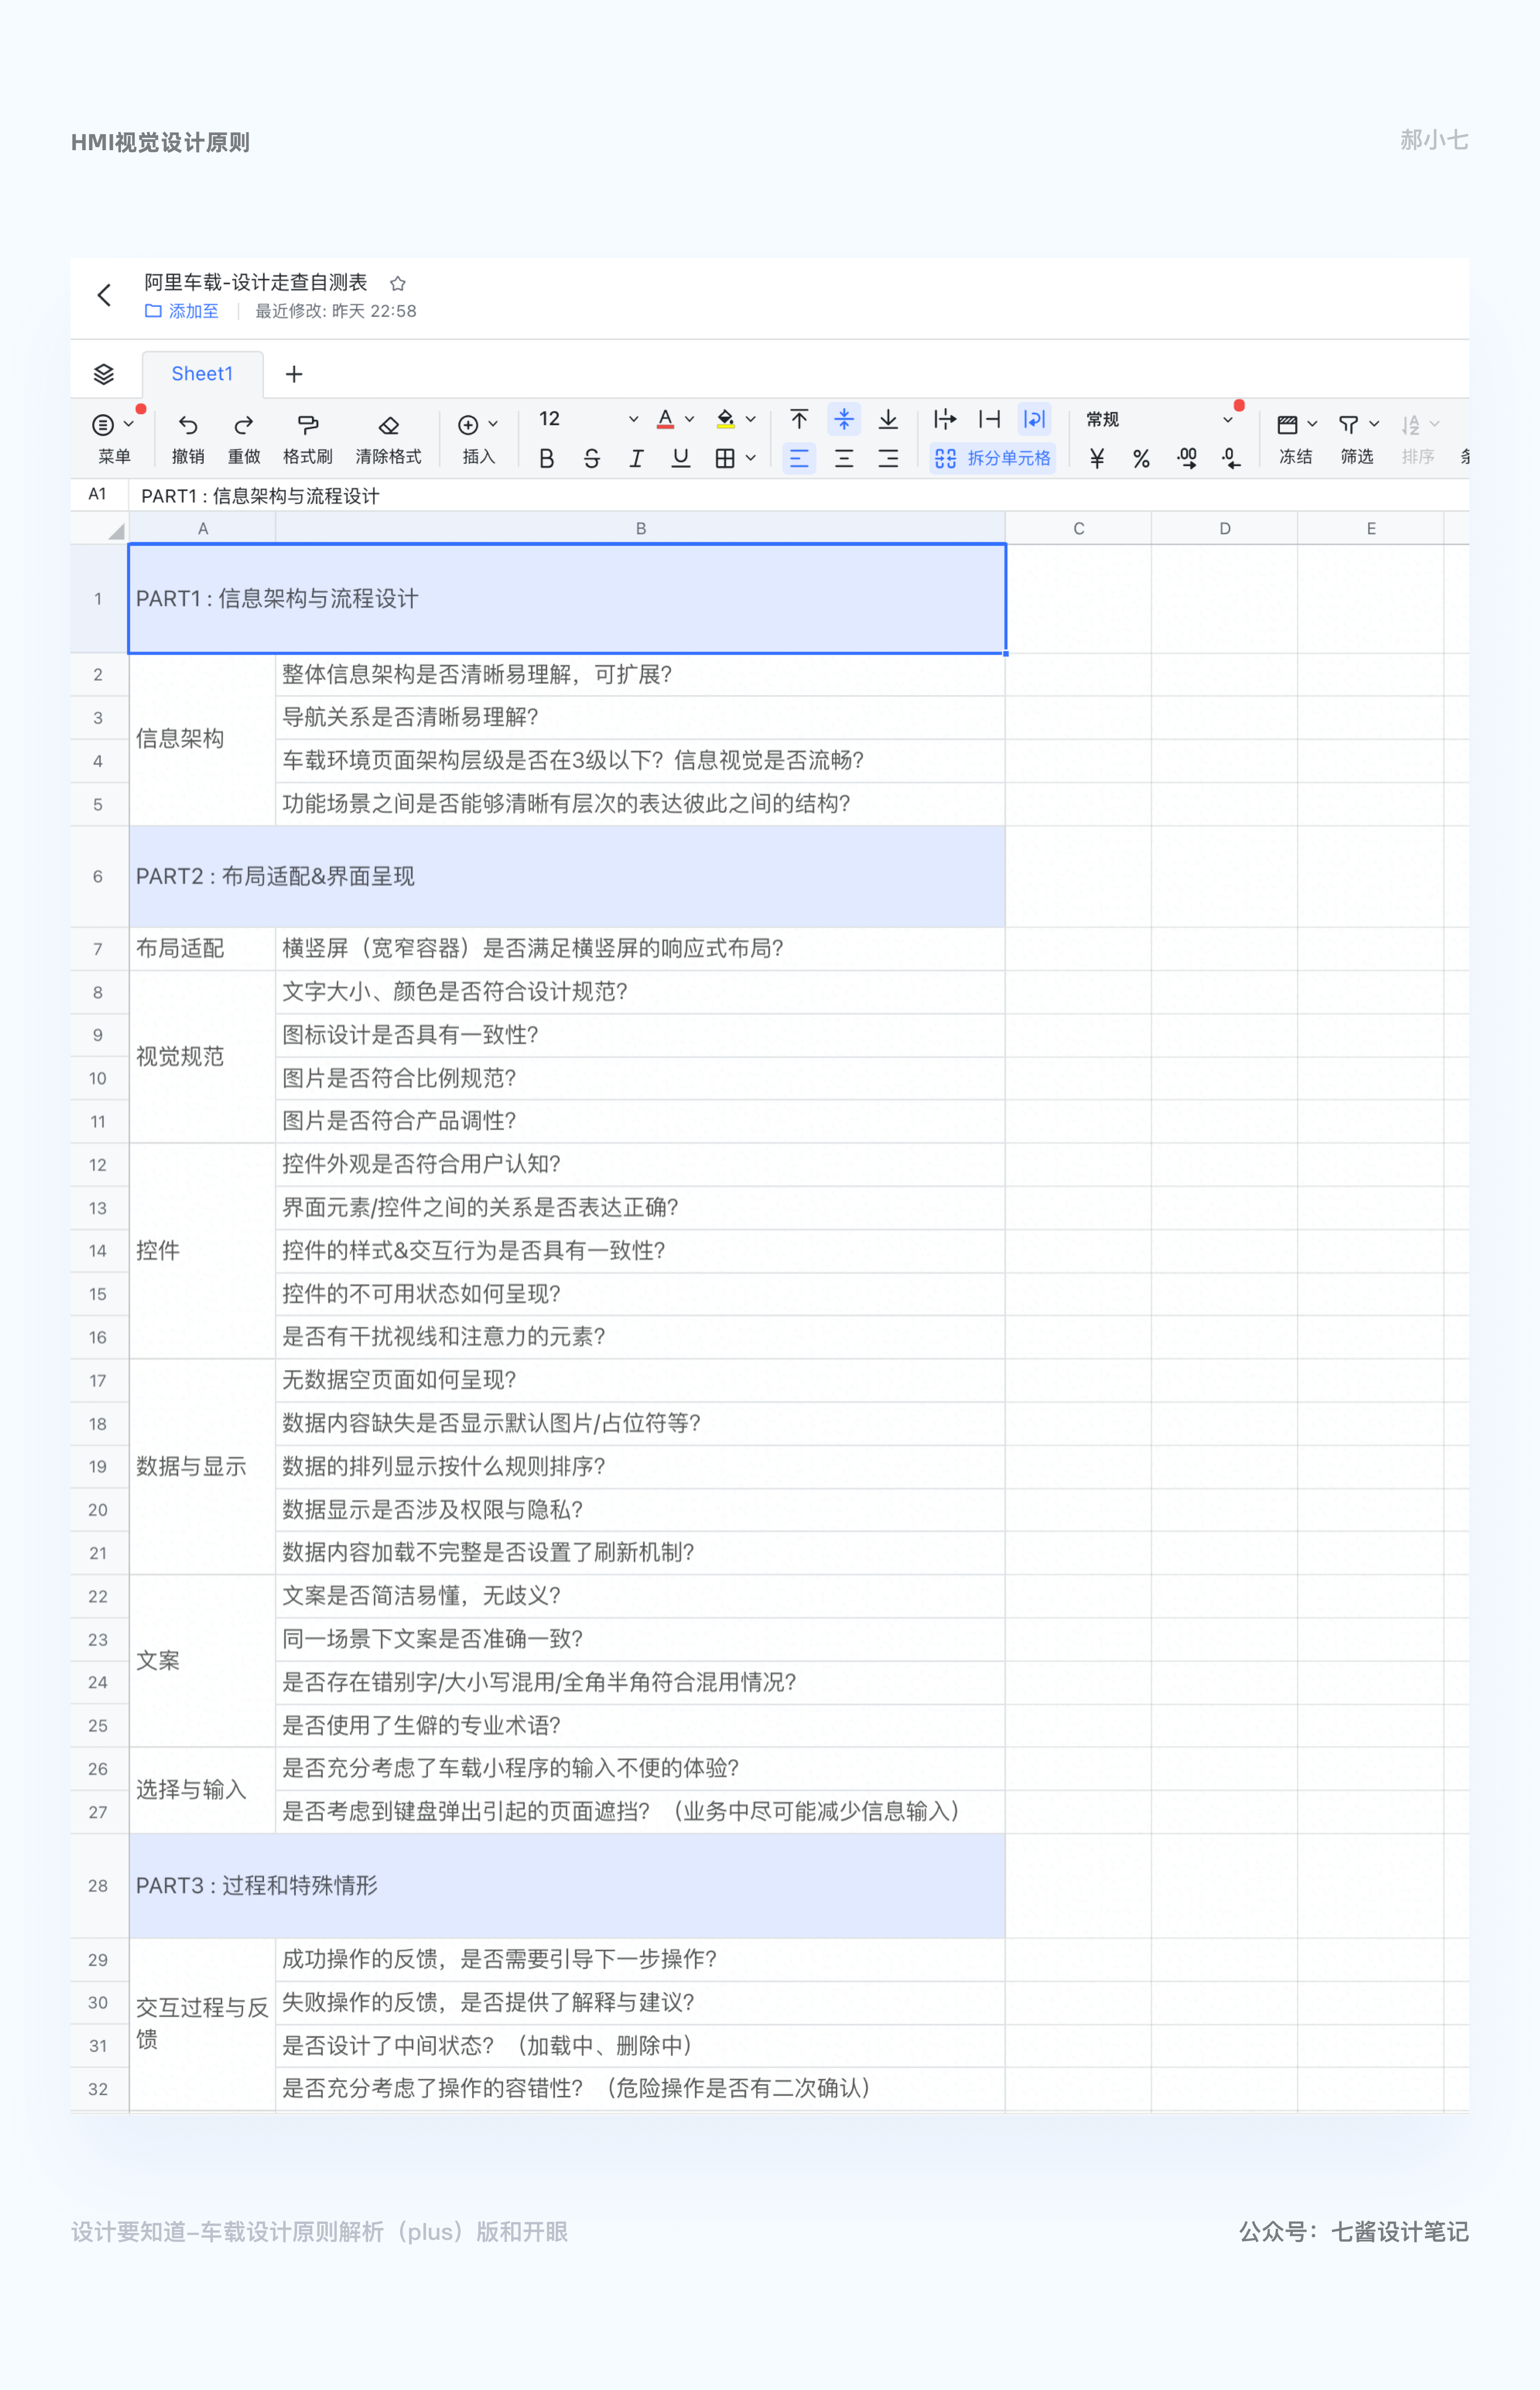
Task: Switch to the Sheet1 tab
Action: (x=202, y=374)
